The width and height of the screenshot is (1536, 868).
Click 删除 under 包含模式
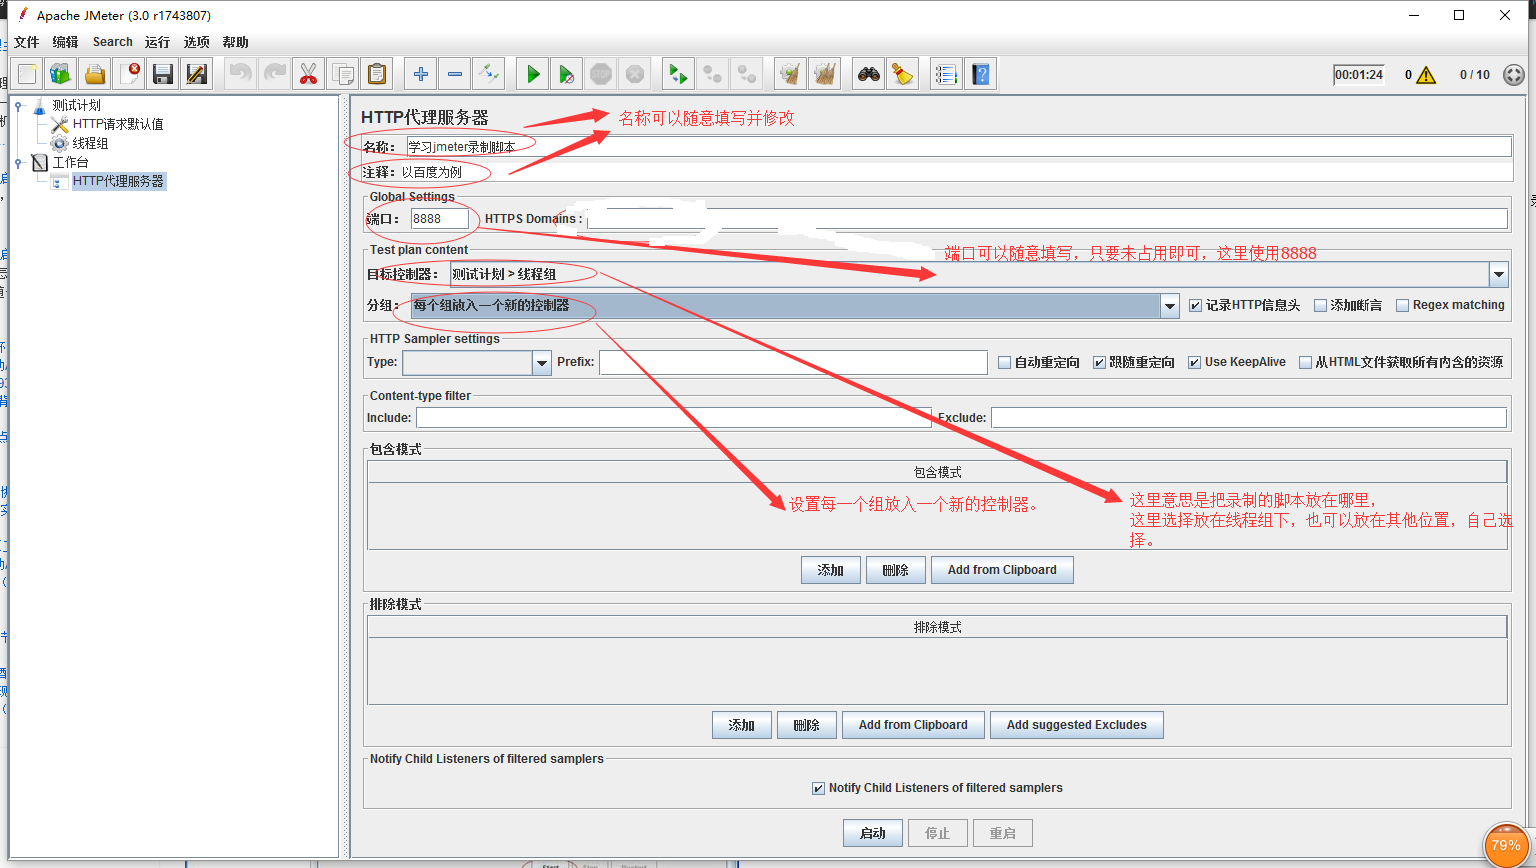[896, 570]
